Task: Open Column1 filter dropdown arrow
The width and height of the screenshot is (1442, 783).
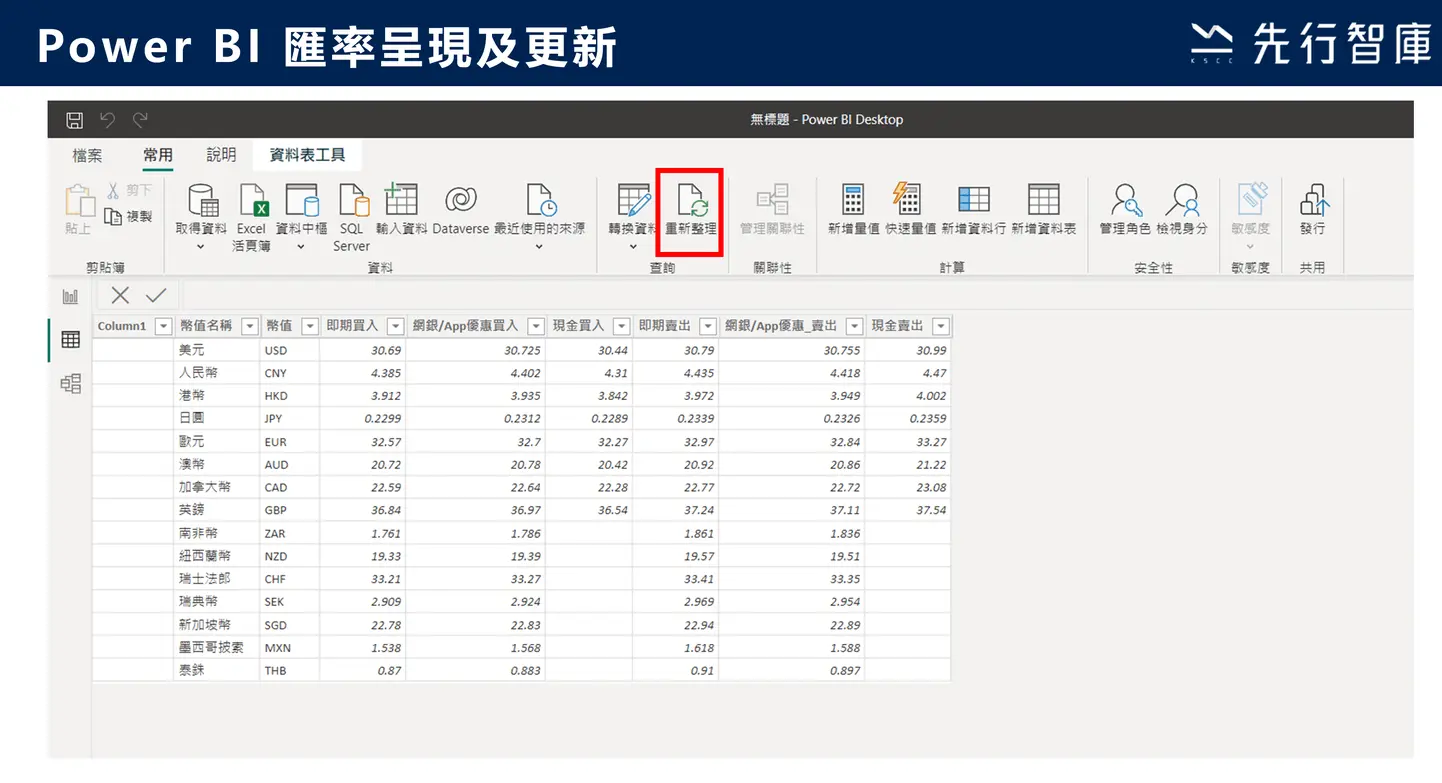Action: tap(162, 326)
